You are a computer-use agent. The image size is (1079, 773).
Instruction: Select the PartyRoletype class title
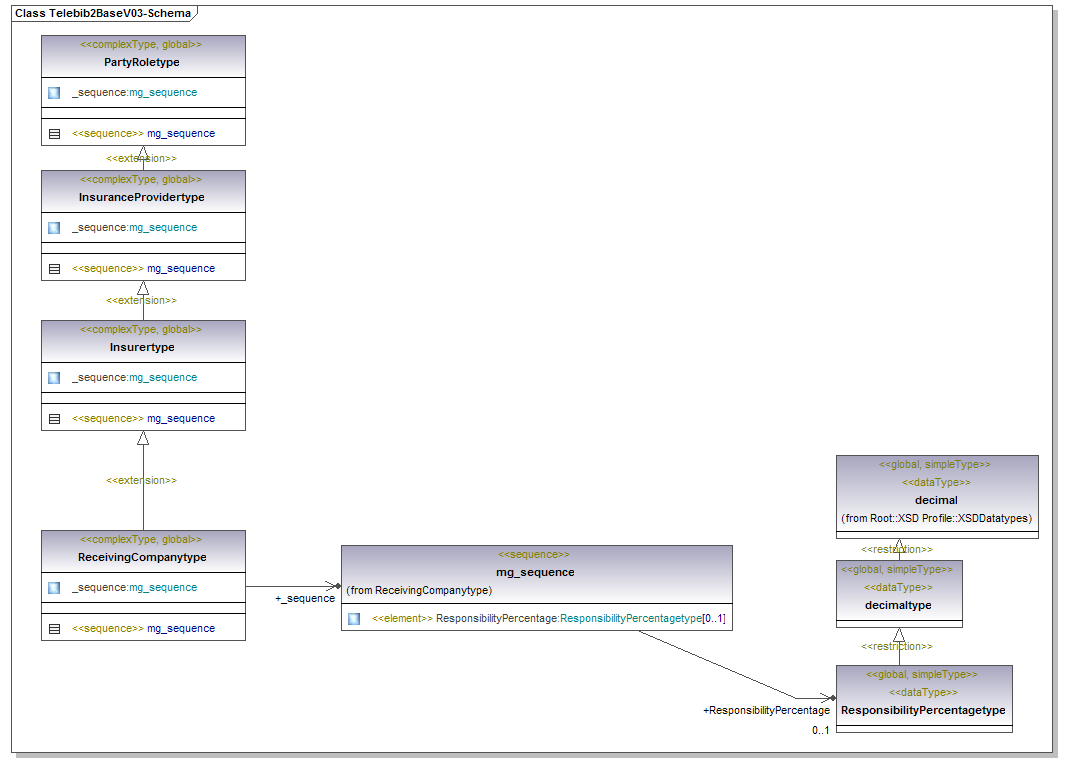(x=142, y=62)
